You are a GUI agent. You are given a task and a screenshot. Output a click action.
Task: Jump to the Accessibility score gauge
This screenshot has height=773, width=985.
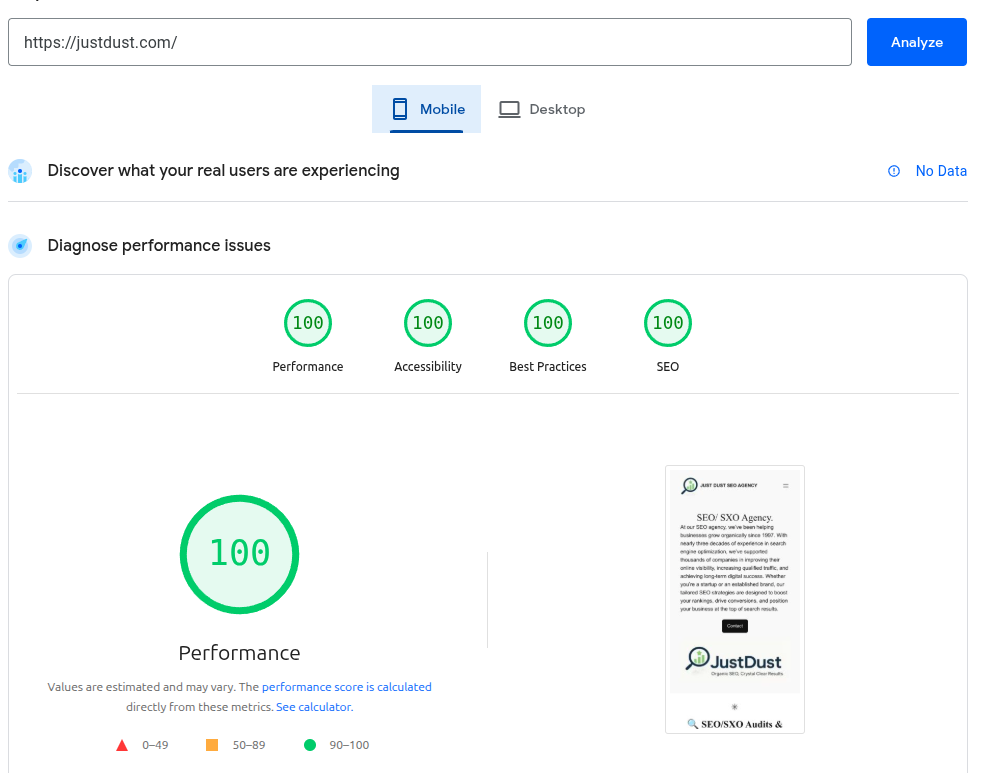point(428,323)
